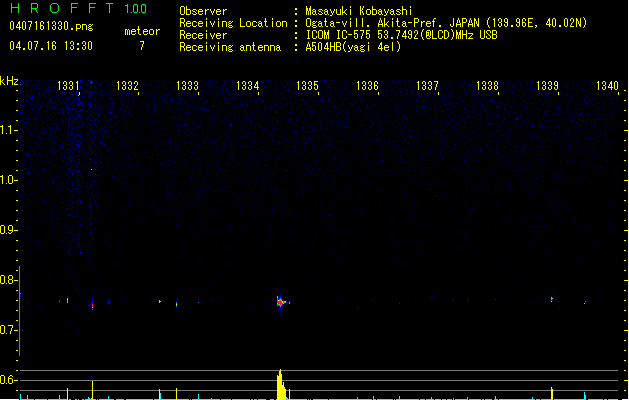Click the 1336 time axis label
The image size is (629, 400).
pyautogui.click(x=367, y=86)
